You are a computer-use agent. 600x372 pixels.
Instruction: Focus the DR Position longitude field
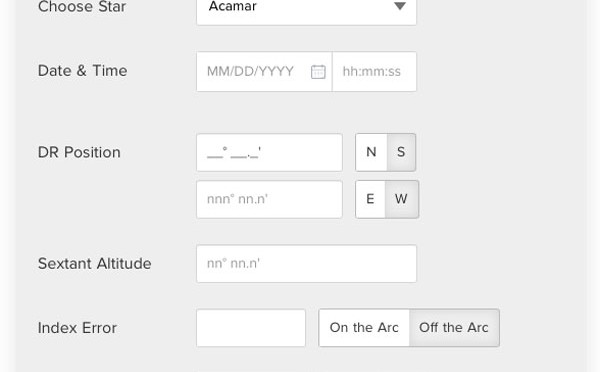coord(269,199)
